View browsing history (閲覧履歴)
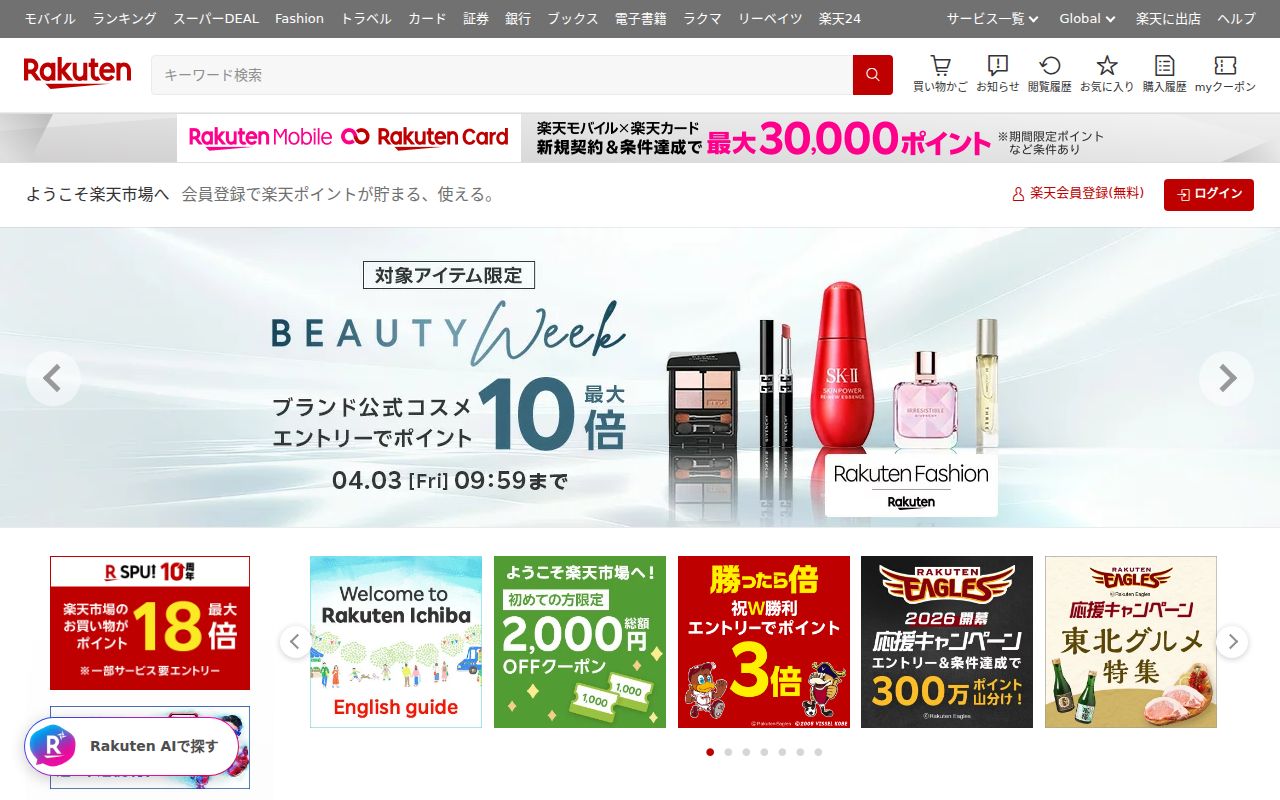The width and height of the screenshot is (1280, 800). coord(1050,75)
